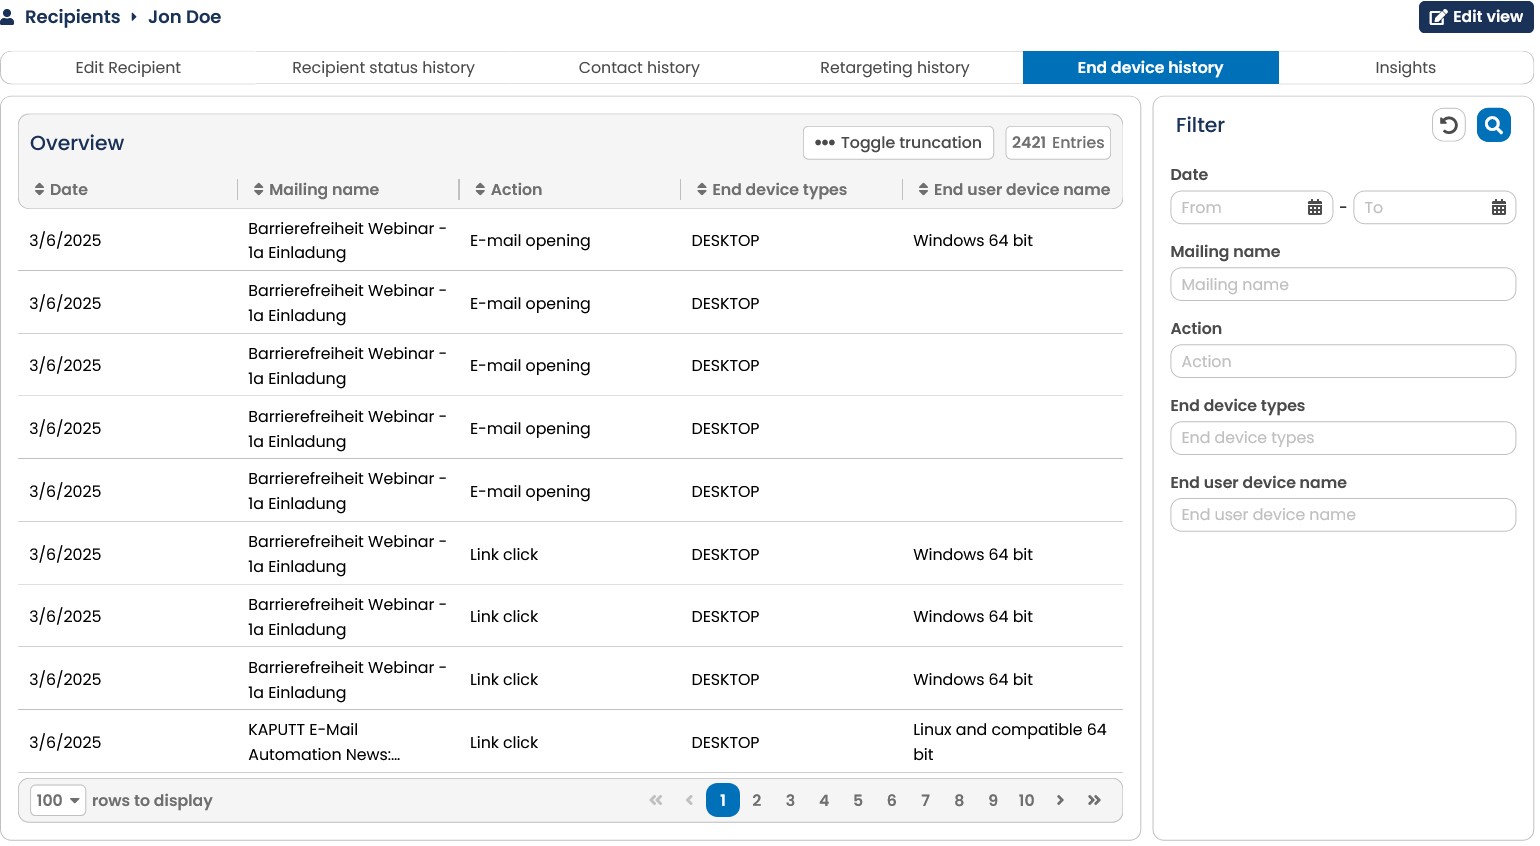Go to page 5 of the results
This screenshot has width=1540, height=846.
pos(858,800)
